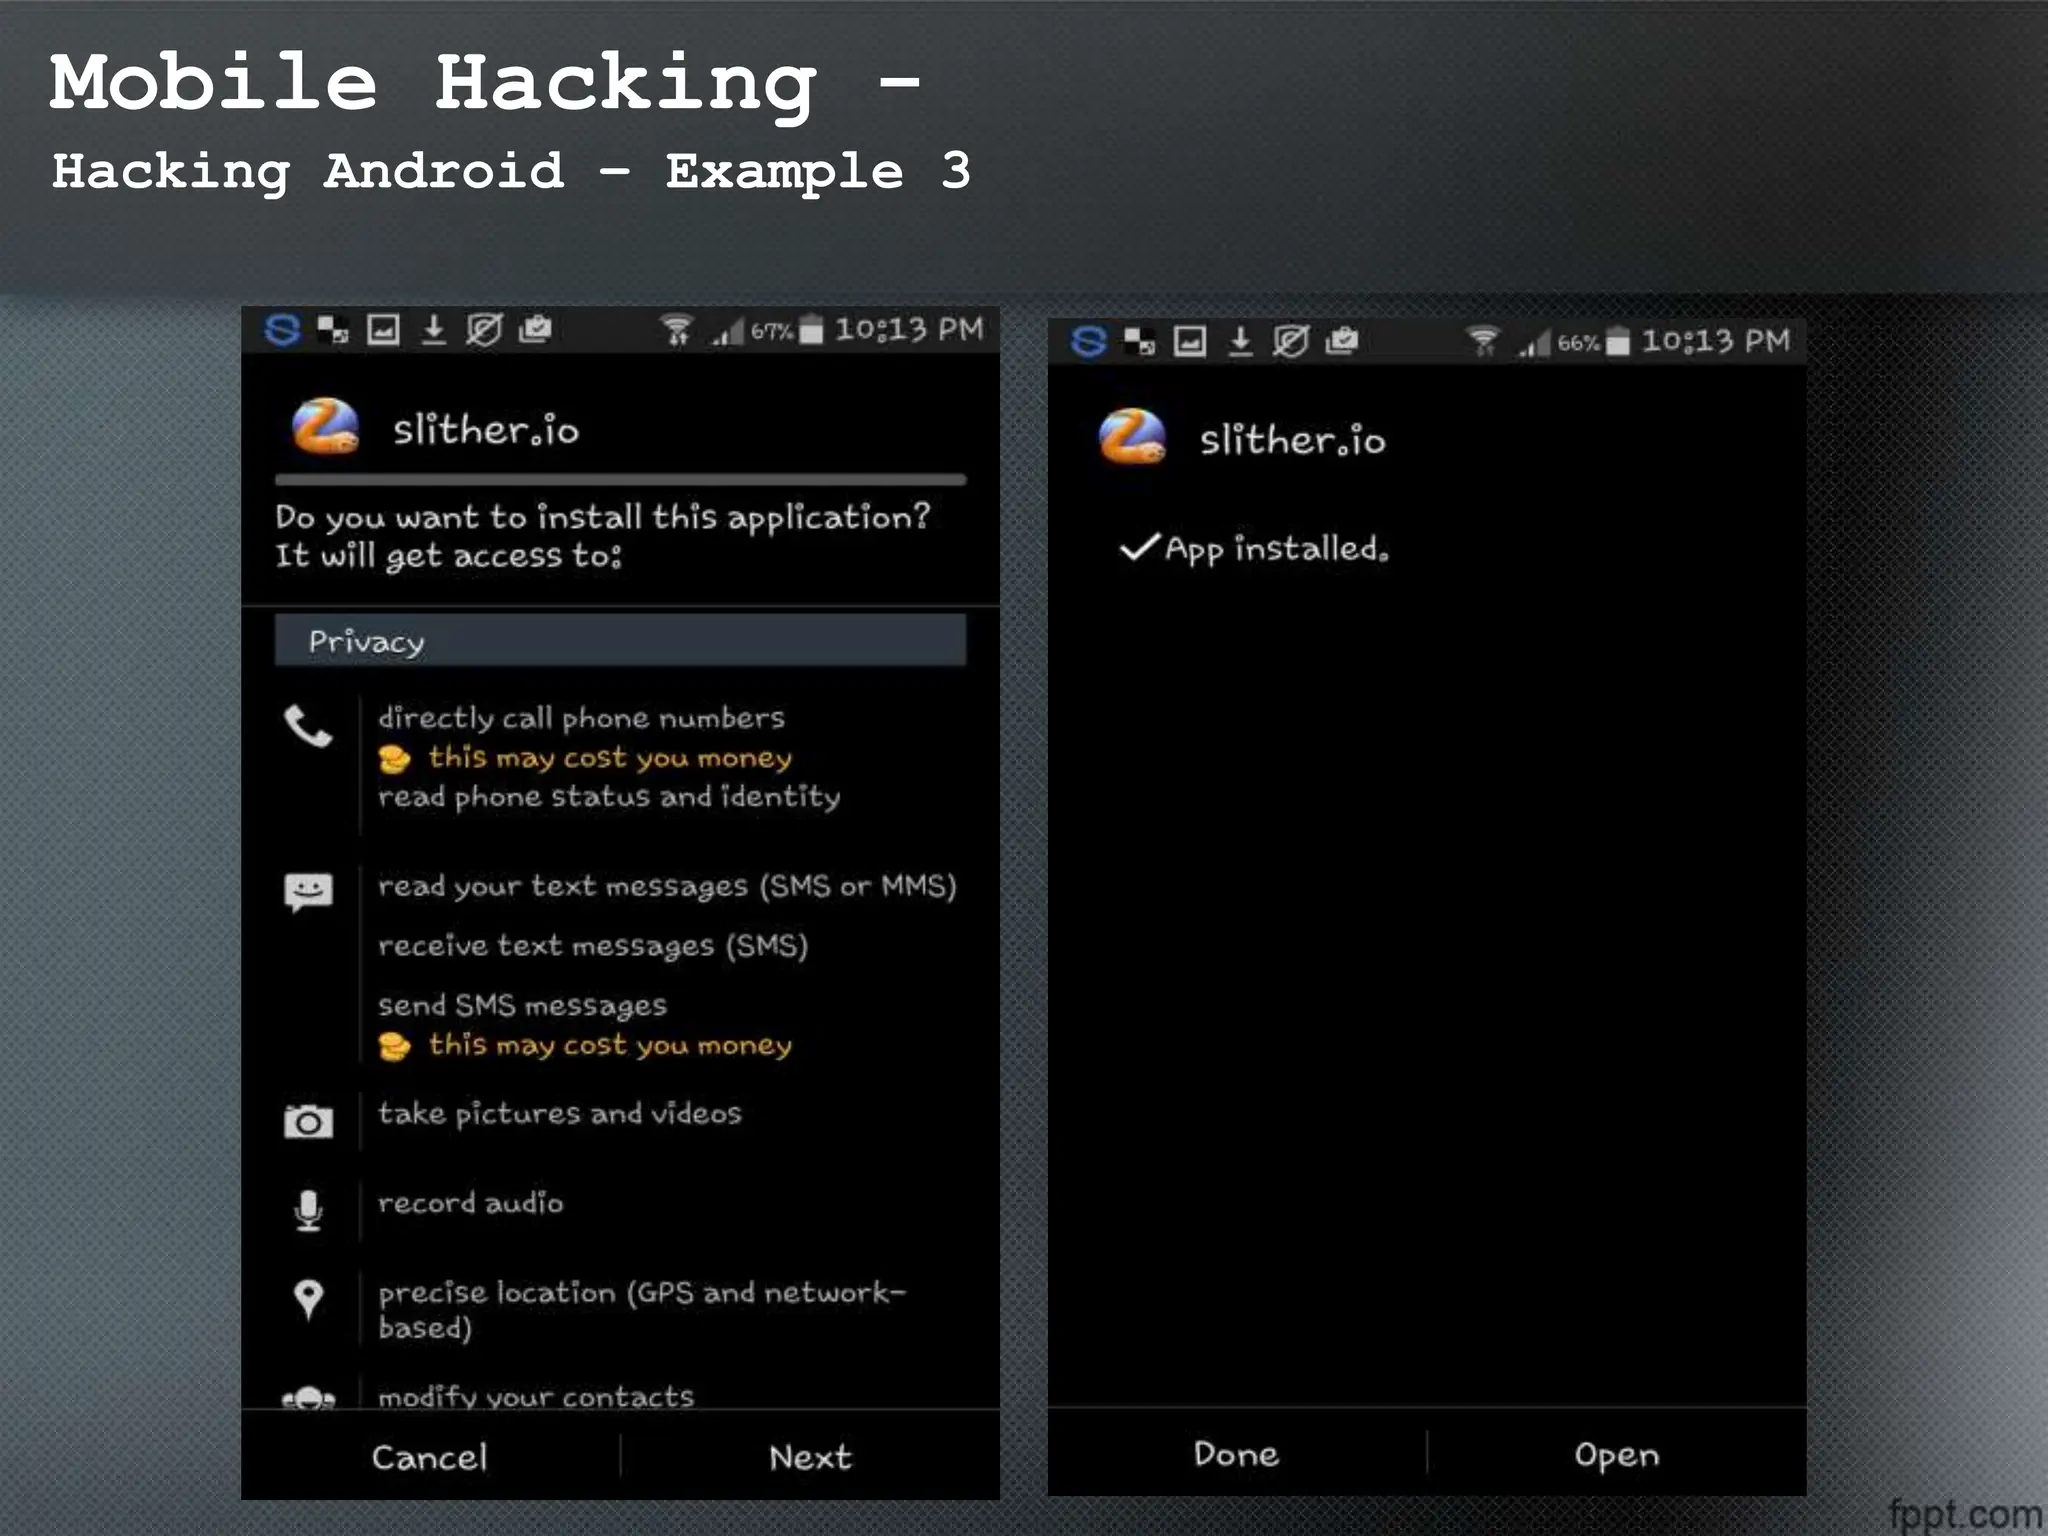The width and height of the screenshot is (2048, 1536).
Task: Tap Done on the installed screen
Action: click(x=1236, y=1453)
